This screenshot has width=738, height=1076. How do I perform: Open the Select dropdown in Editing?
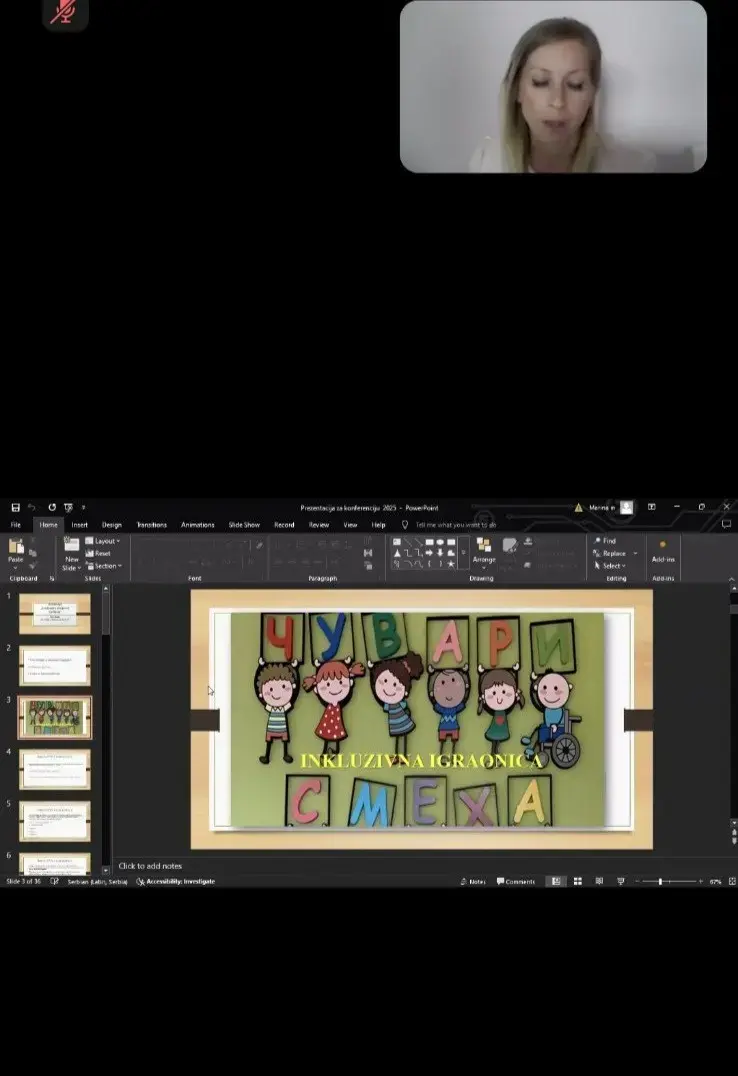click(x=610, y=566)
